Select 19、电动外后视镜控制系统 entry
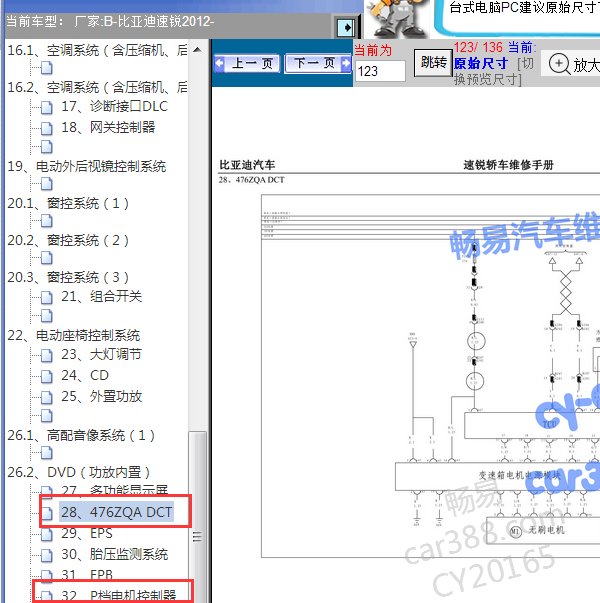 [87, 166]
